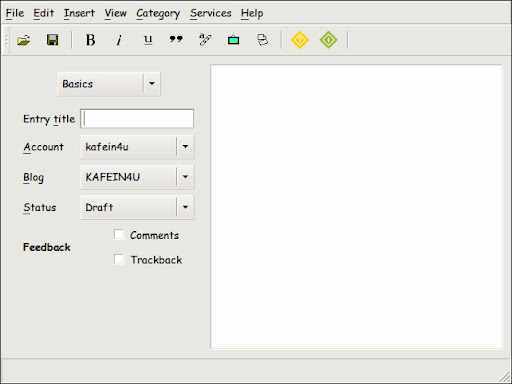512x384 pixels.
Task: Open the Edit menu
Action: coord(43,13)
